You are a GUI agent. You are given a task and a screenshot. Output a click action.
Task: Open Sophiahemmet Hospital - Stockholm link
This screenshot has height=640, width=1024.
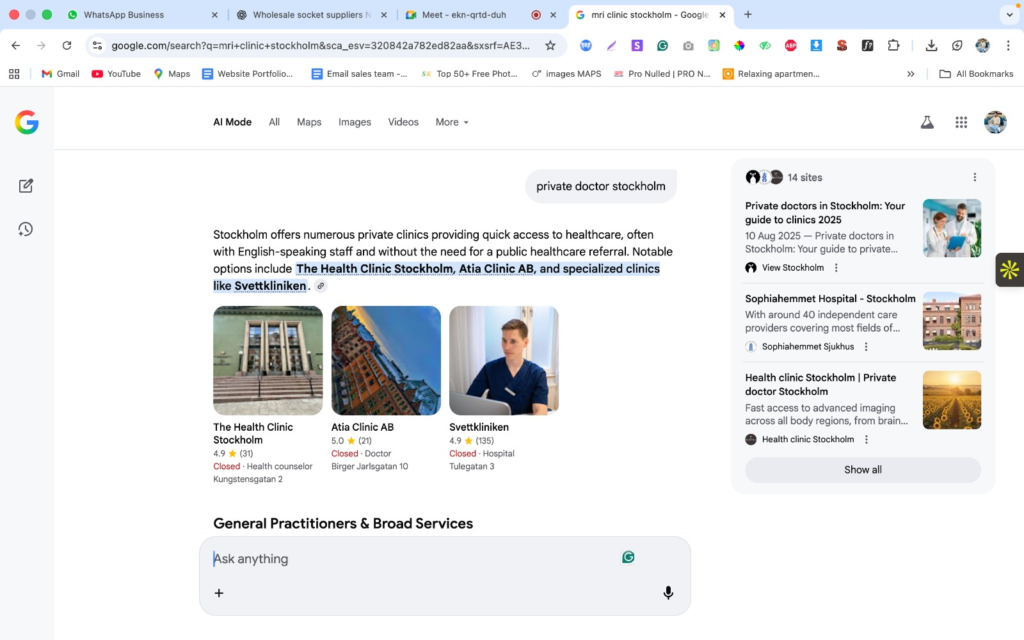click(x=830, y=298)
